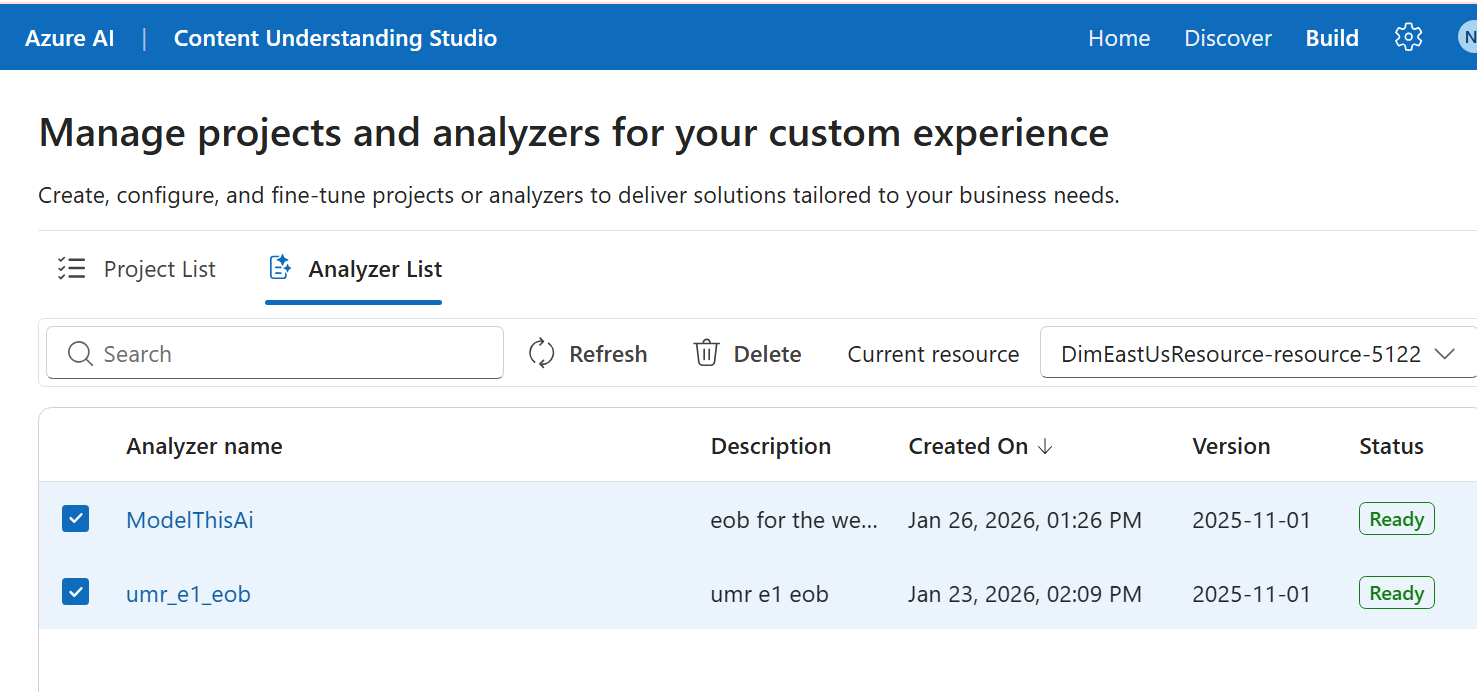Uncheck the ModelThisAi row checkbox
The image size is (1477, 692).
pos(75,519)
